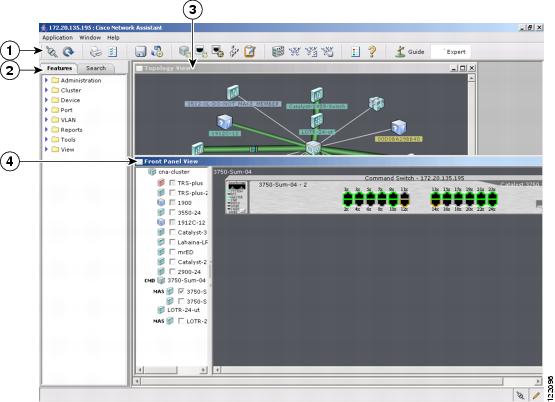Click the cna-cluster icon in device tree
The height and width of the screenshot is (402, 555).
(x=152, y=172)
